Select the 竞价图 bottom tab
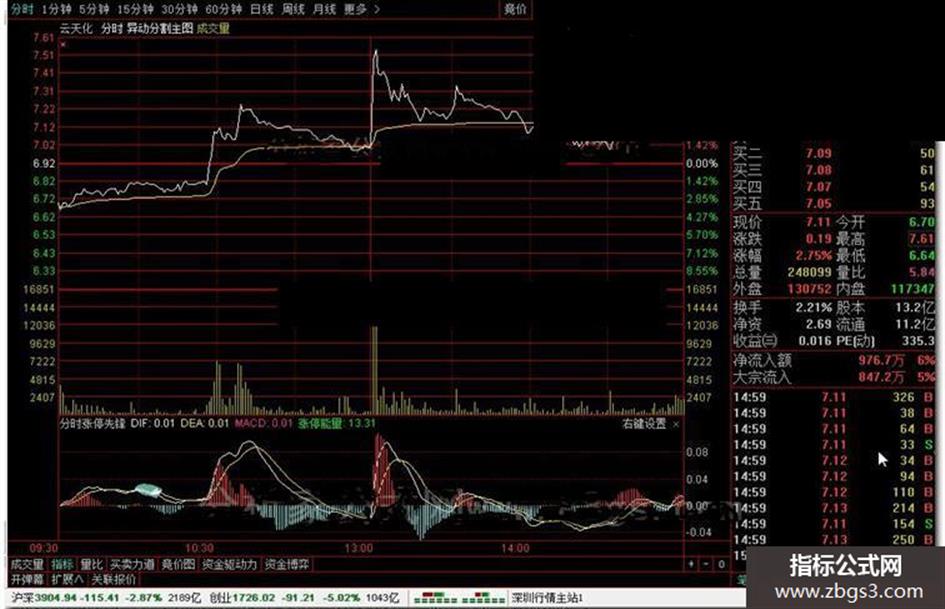Viewport: 945px width, 609px height. tap(178, 565)
